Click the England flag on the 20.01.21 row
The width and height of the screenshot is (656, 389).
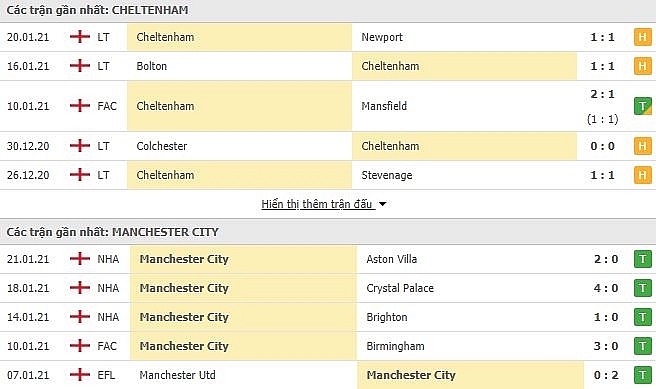coord(80,37)
